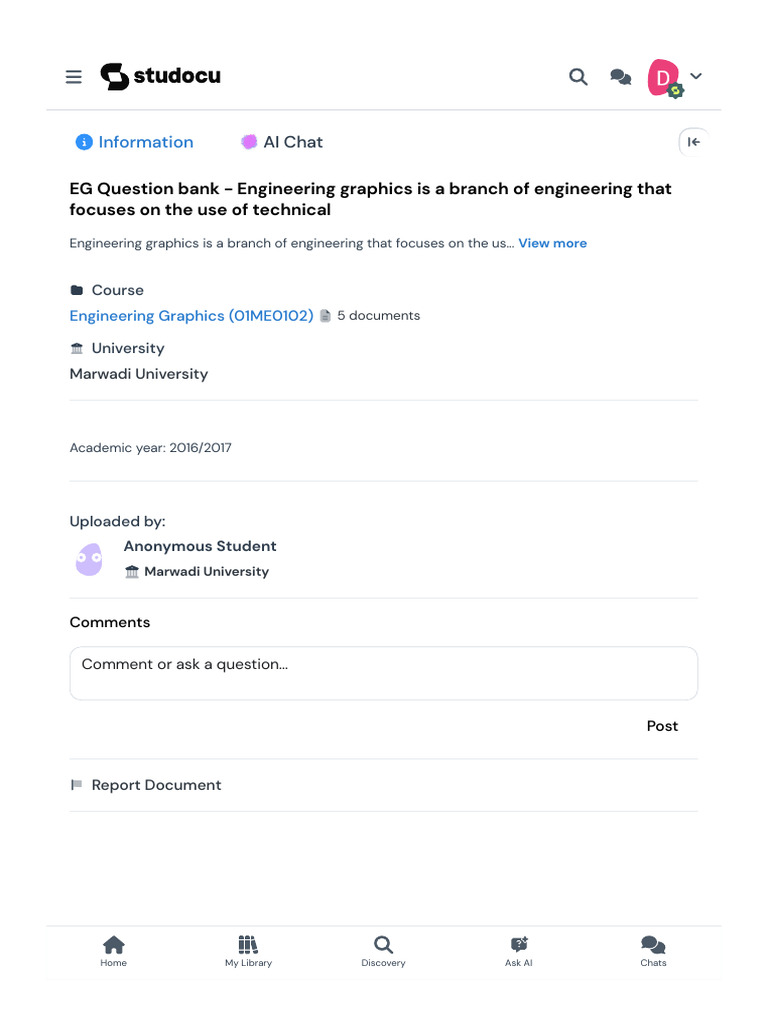Viewport: 768px width, 1024px height.
Task: Open Chats in bottom navigation
Action: click(x=653, y=951)
